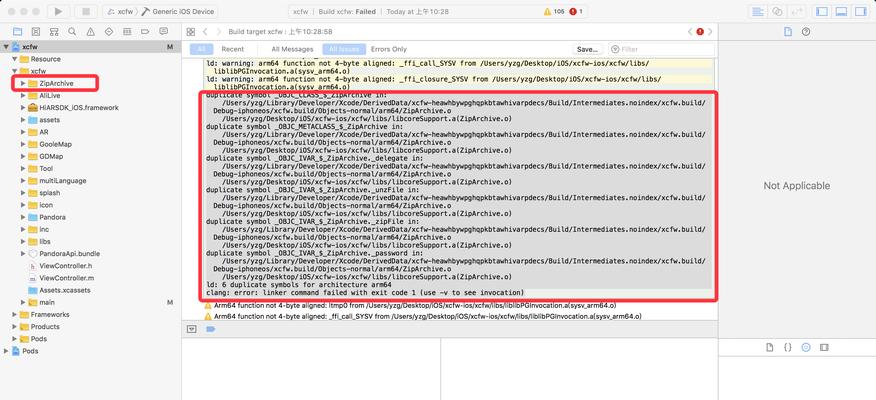
Task: Hide the debug area with the toggle
Action: click(x=192, y=329)
